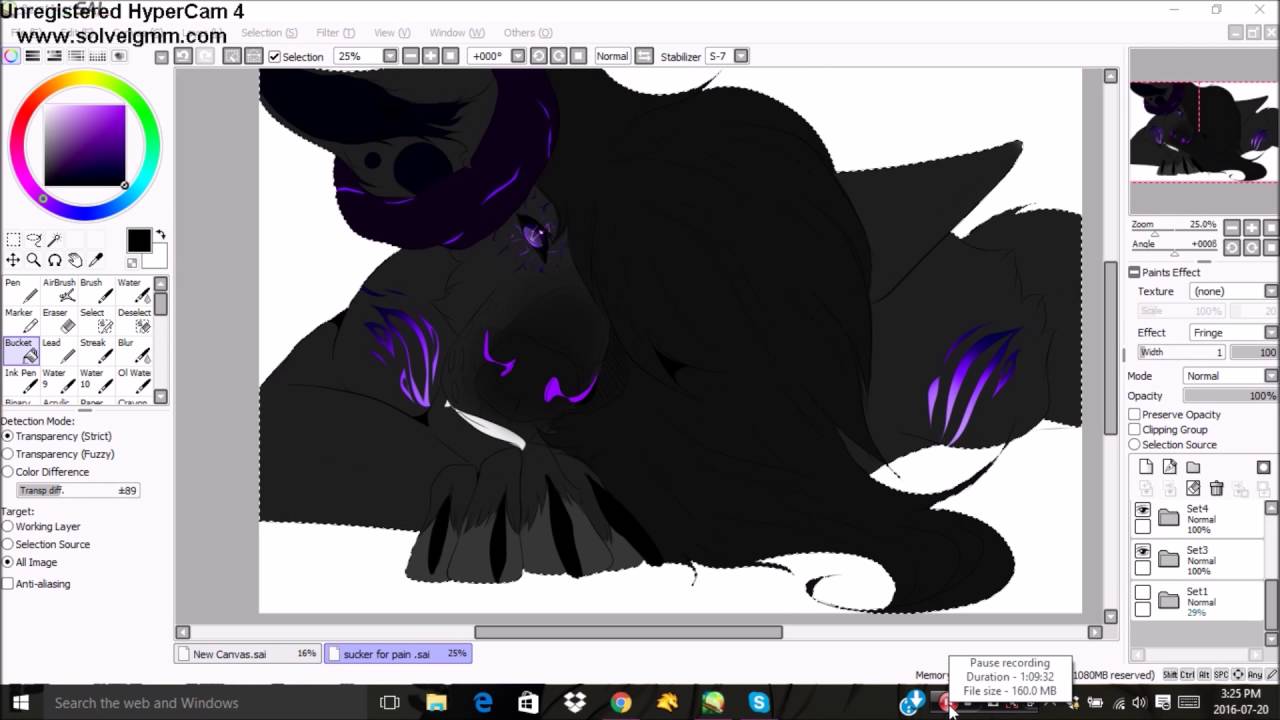
Task: Open the Effect Fringe dropdown
Action: 1271,332
